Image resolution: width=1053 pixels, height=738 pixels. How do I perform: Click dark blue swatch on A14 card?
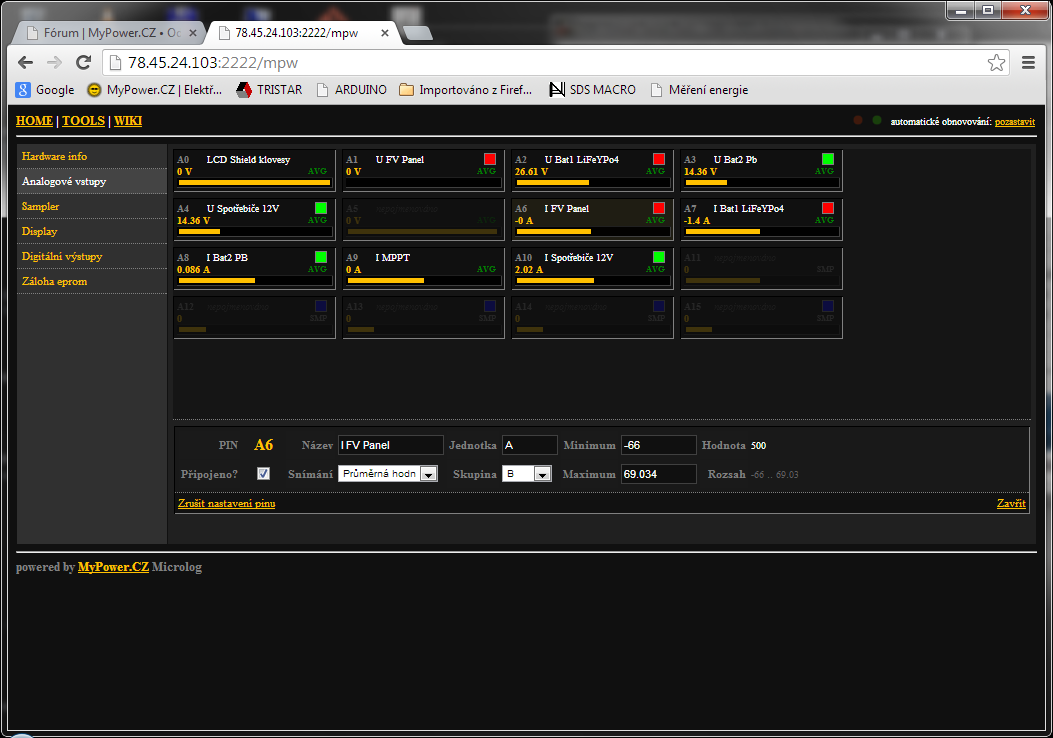point(659,306)
